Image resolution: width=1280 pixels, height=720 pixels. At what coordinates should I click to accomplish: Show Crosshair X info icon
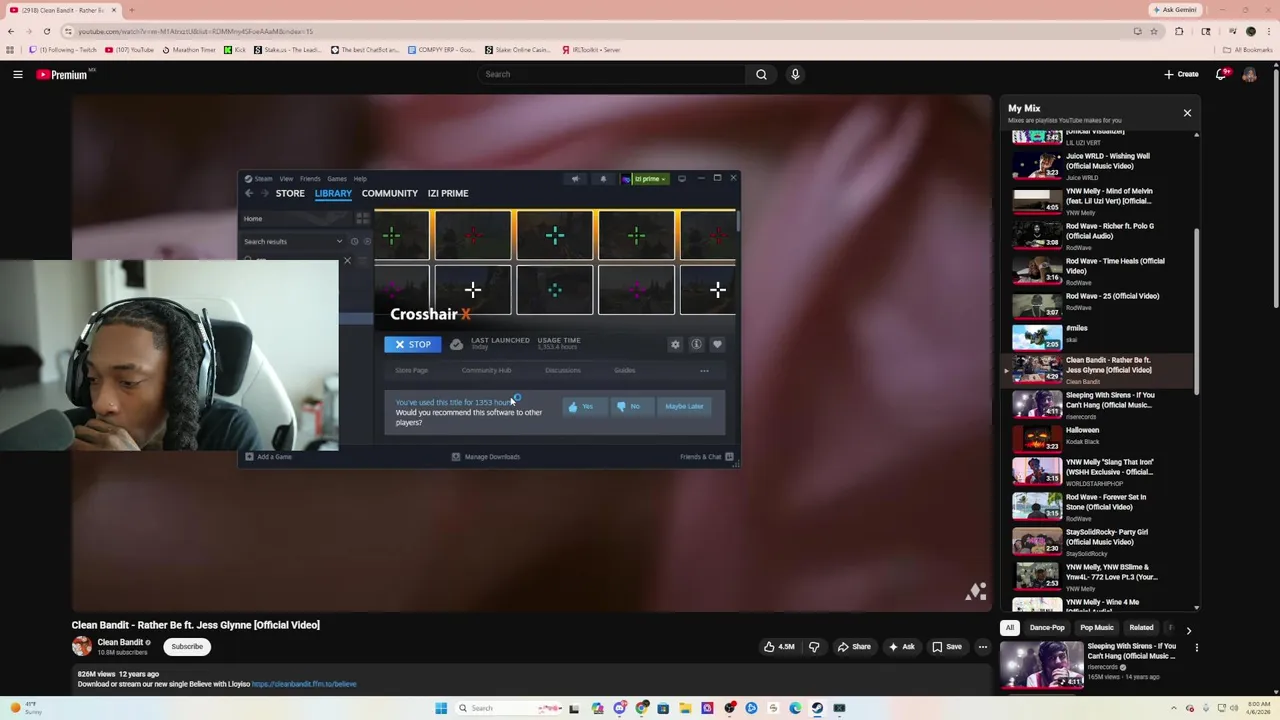pos(697,344)
